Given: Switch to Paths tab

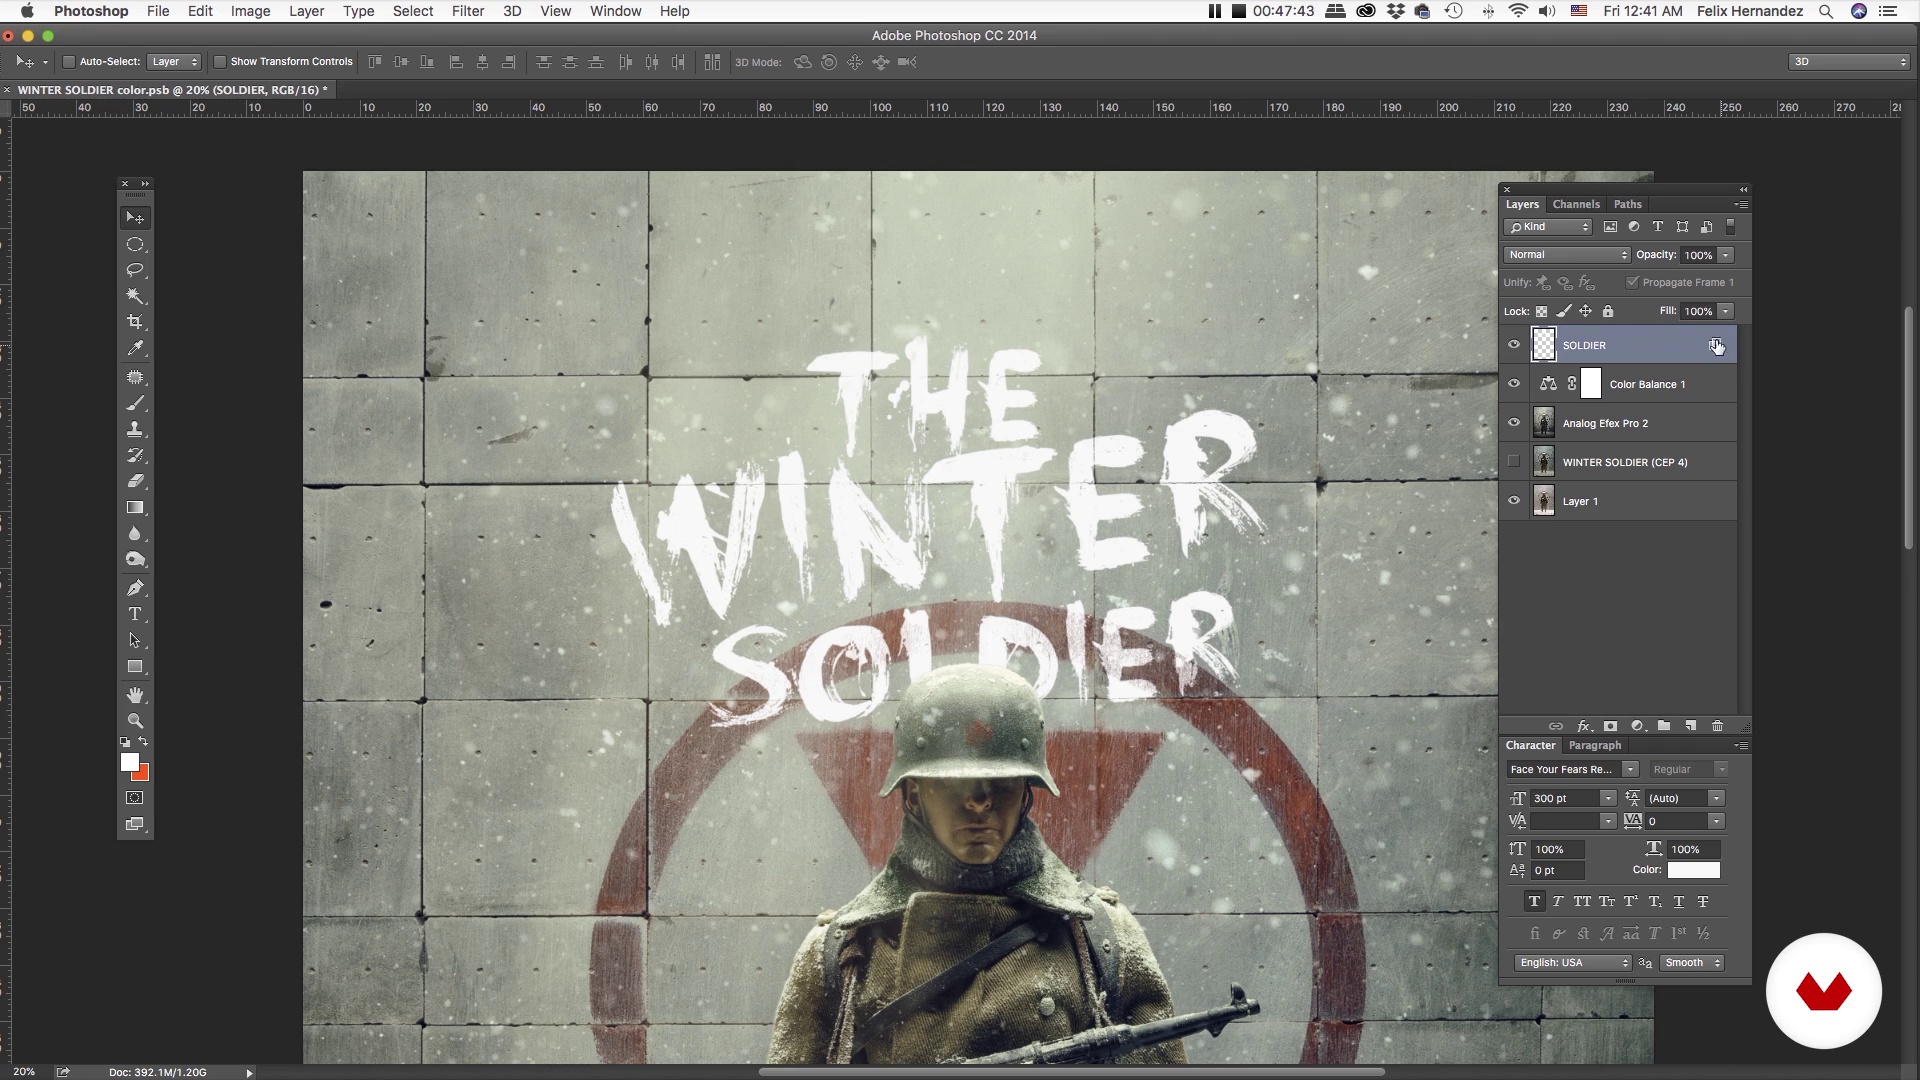Looking at the screenshot, I should [x=1627, y=204].
